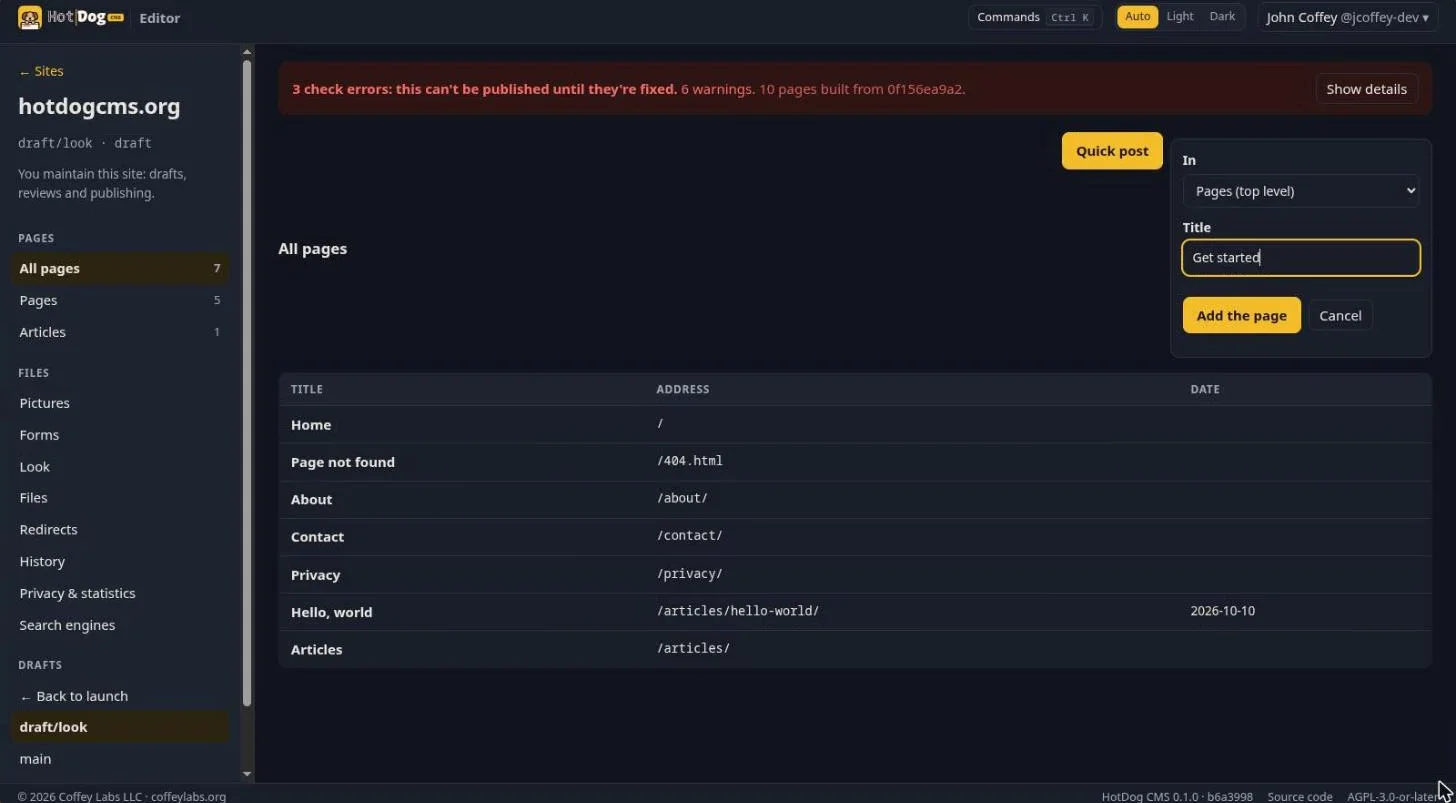Open Pictures in the Files section
This screenshot has width=1456, height=803.
click(44, 403)
